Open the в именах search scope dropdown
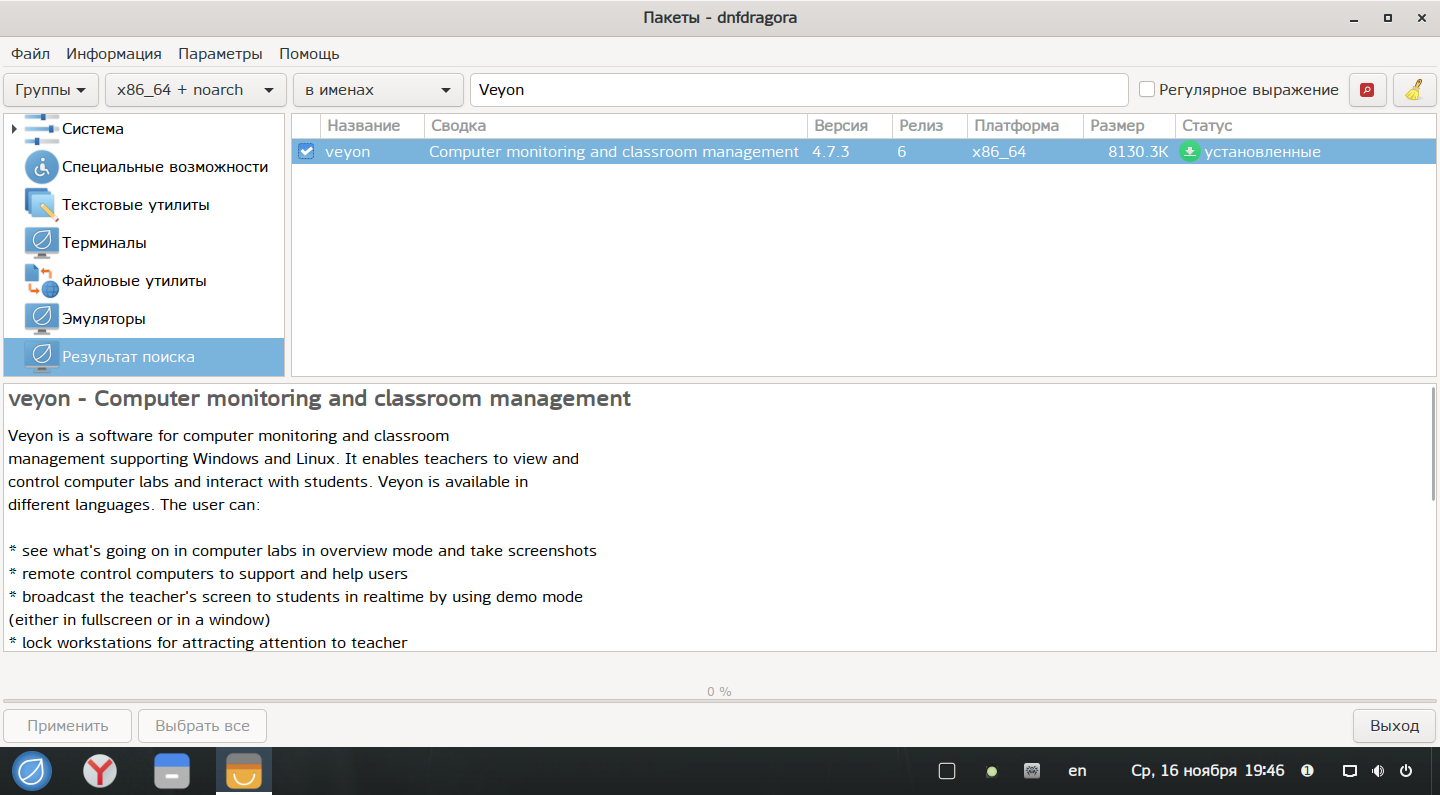Viewport: 1440px width, 795px height. (x=378, y=90)
